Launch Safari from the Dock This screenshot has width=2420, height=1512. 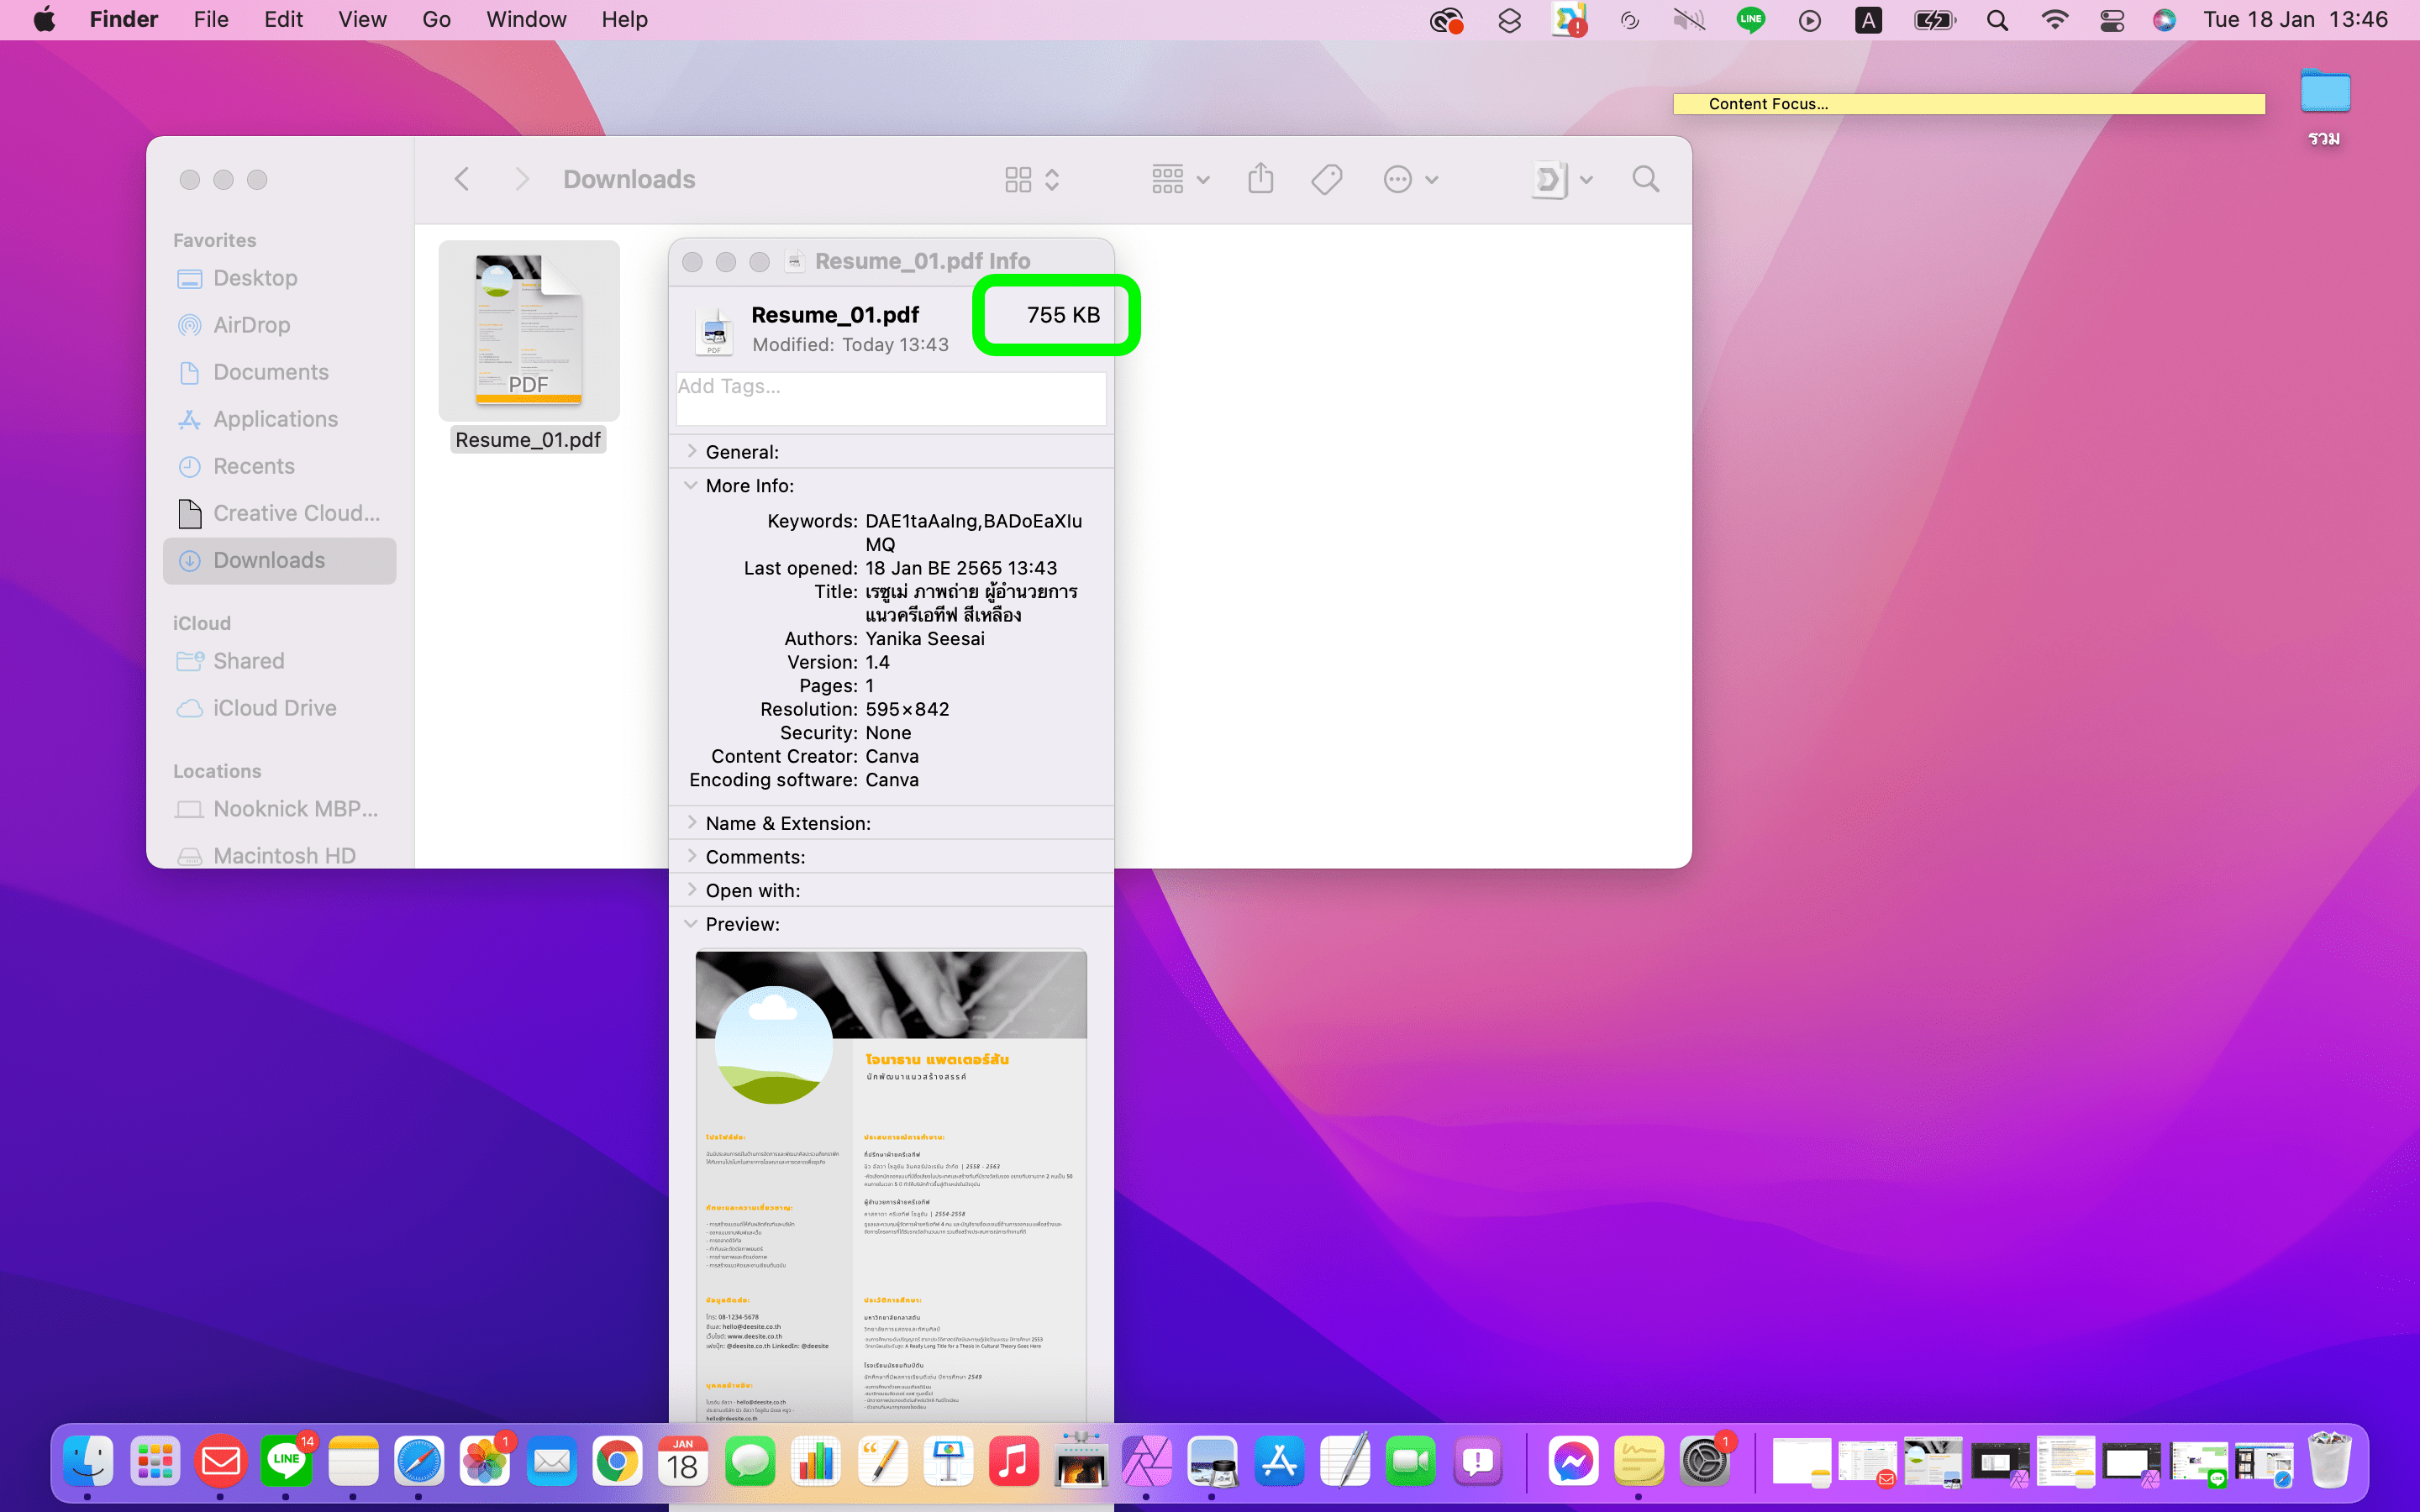[418, 1462]
